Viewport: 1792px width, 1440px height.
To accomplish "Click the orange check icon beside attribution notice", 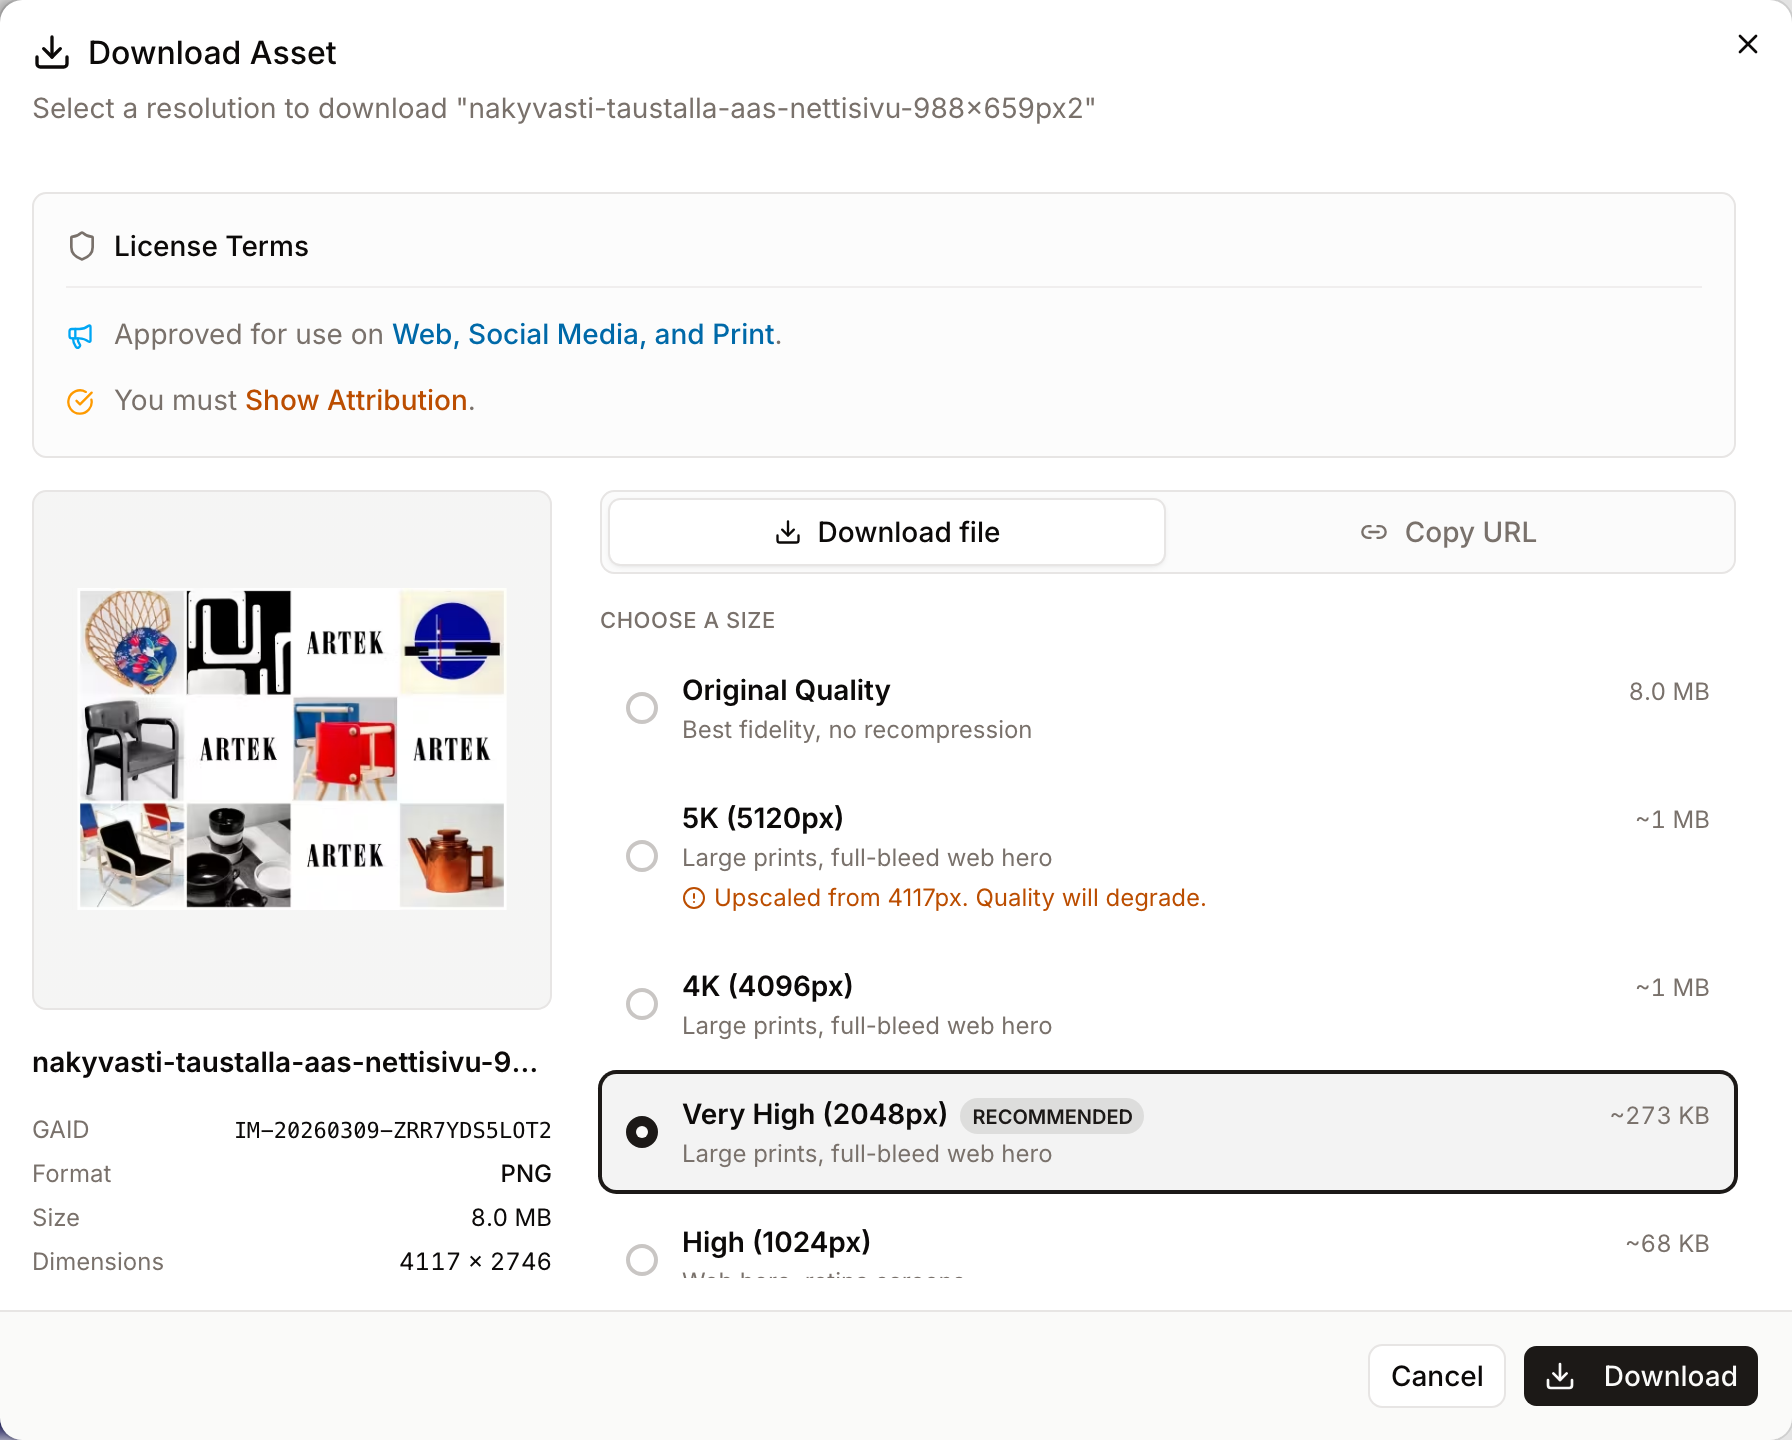I will pyautogui.click(x=80, y=401).
